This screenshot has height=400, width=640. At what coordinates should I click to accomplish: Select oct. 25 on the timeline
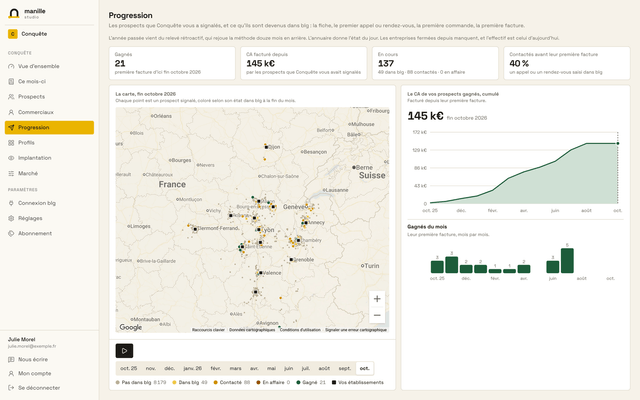pos(129,368)
